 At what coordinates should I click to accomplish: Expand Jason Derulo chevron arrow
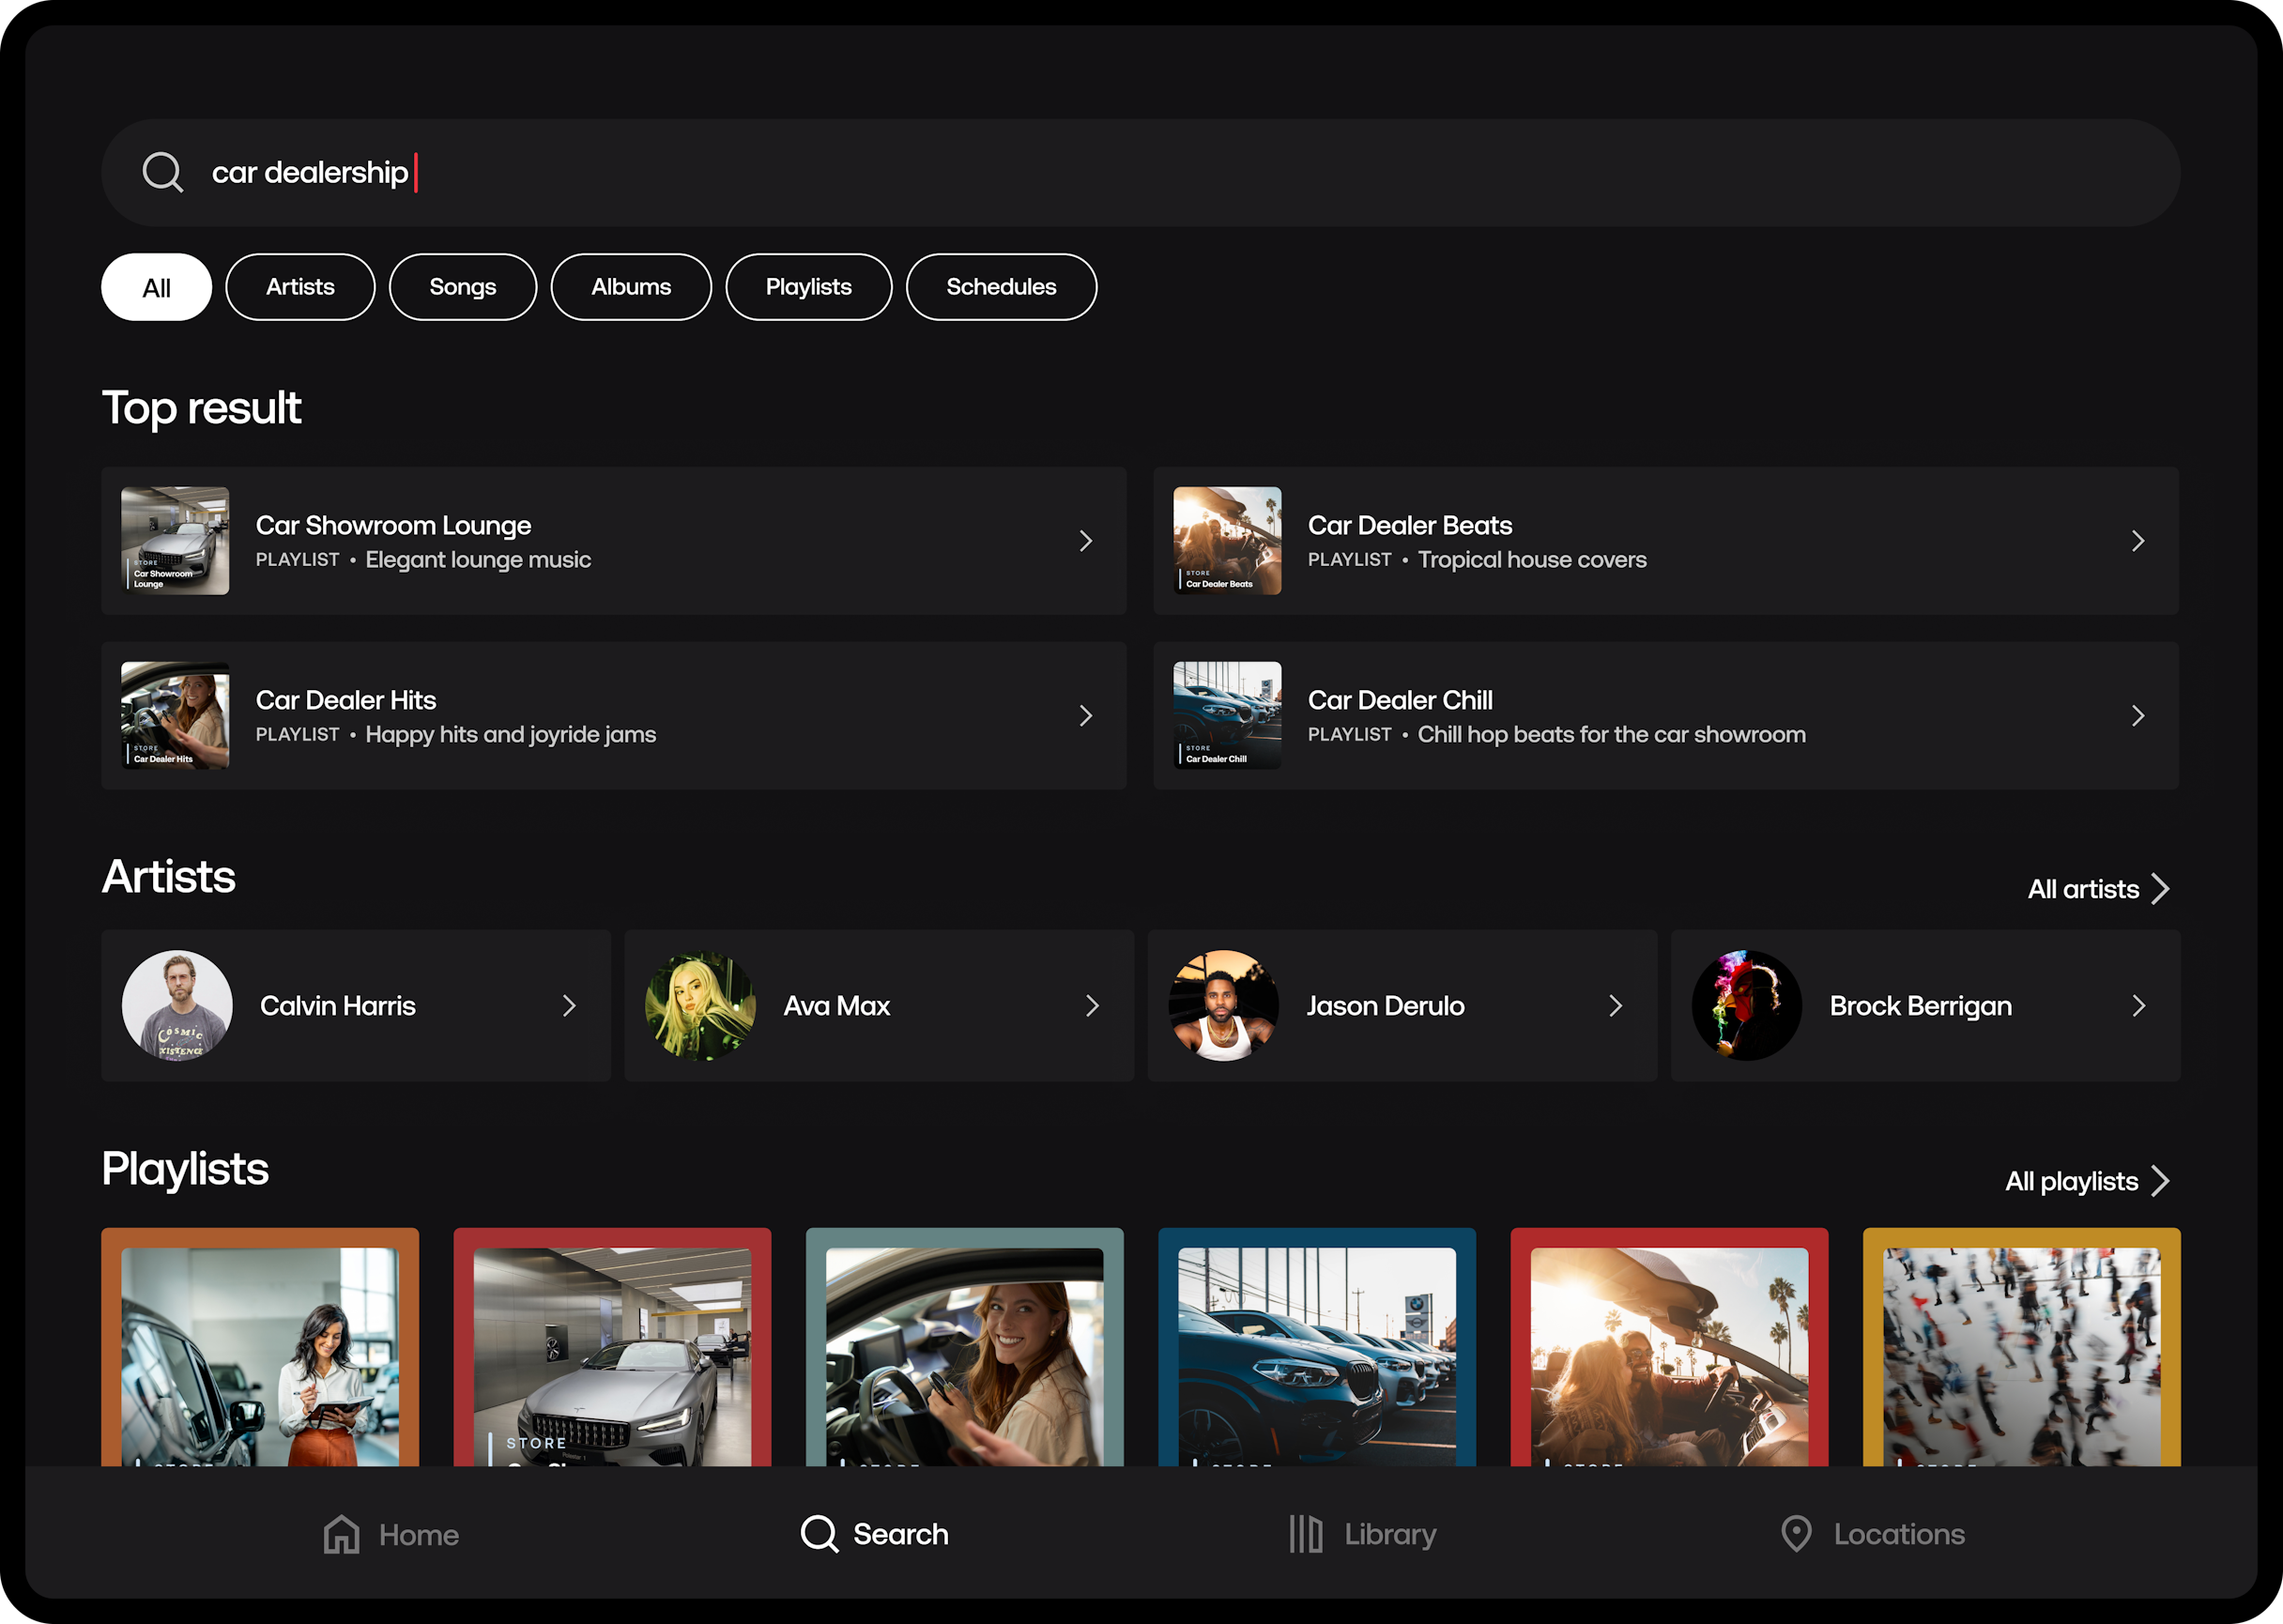point(1614,1005)
